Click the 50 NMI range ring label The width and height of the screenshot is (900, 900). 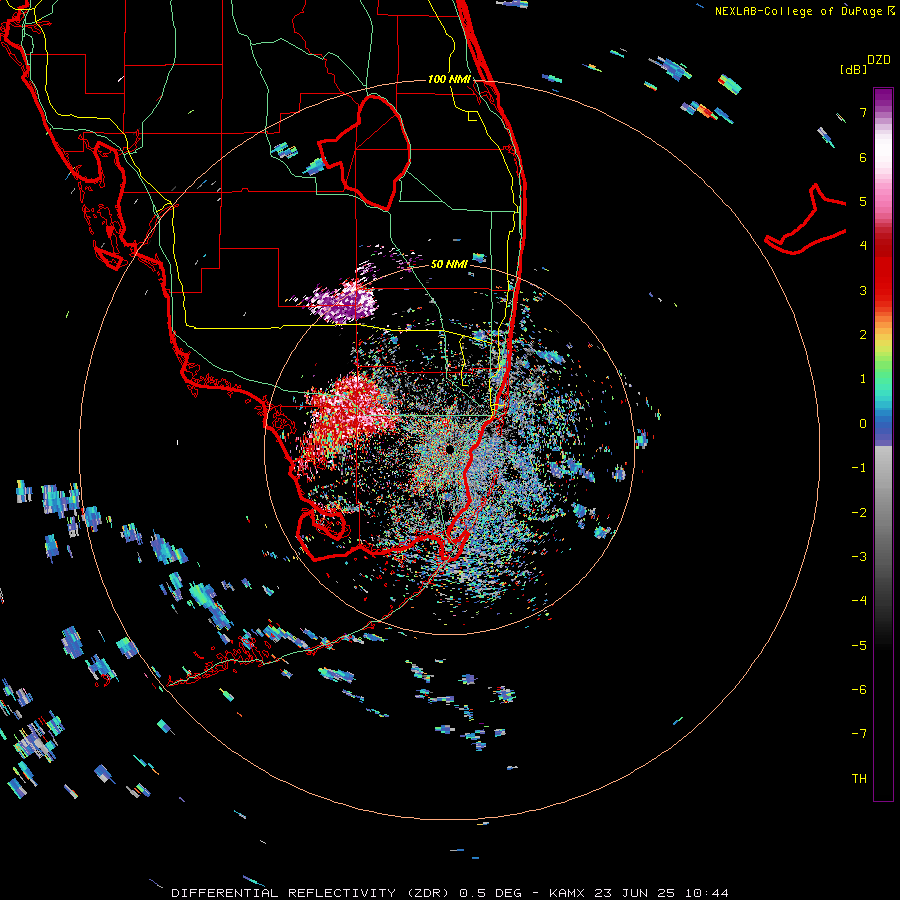(449, 264)
